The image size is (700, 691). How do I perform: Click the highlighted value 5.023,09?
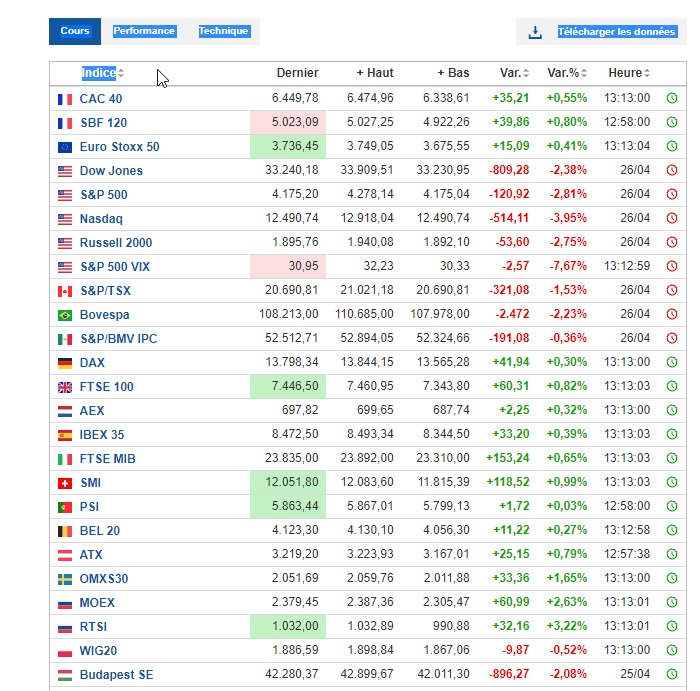[x=295, y=122]
